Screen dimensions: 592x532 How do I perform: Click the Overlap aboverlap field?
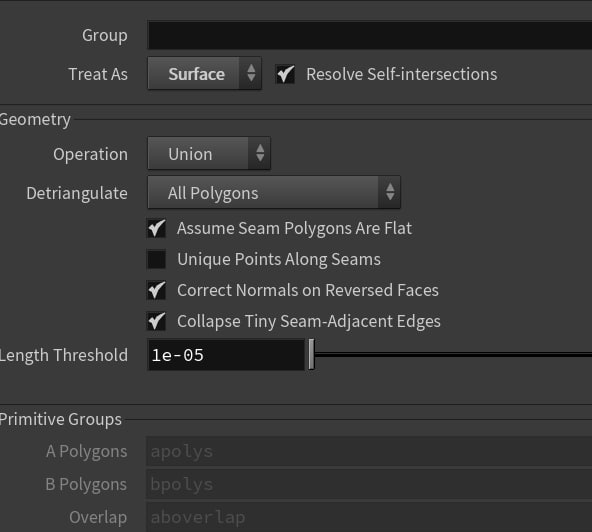[369, 517]
